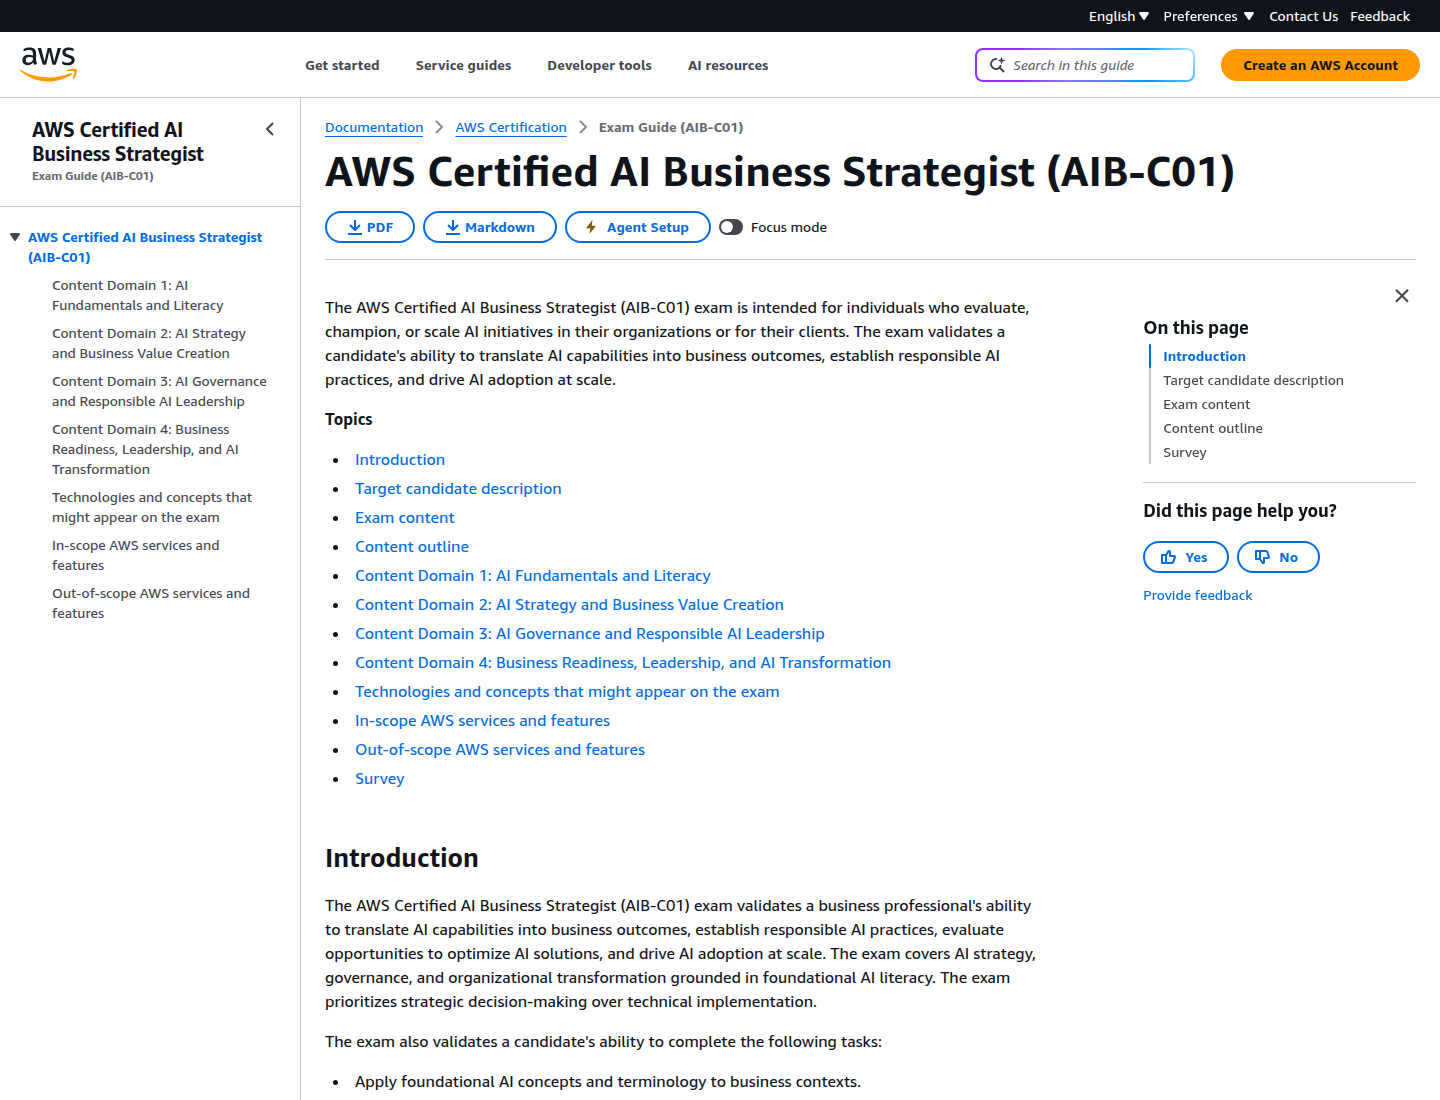Open Service guides menu
The image size is (1440, 1100).
tap(463, 65)
